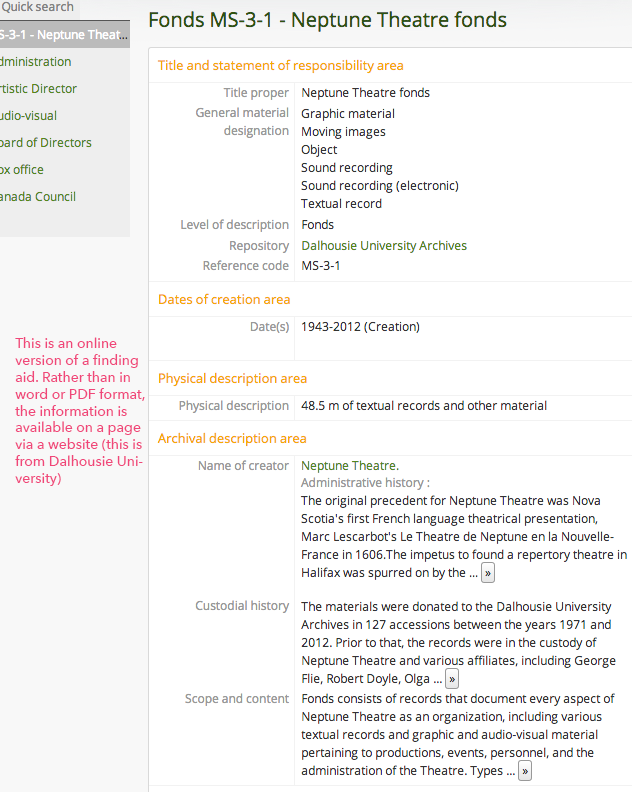
Task: Click the Scope and content field label
Action: (x=236, y=699)
